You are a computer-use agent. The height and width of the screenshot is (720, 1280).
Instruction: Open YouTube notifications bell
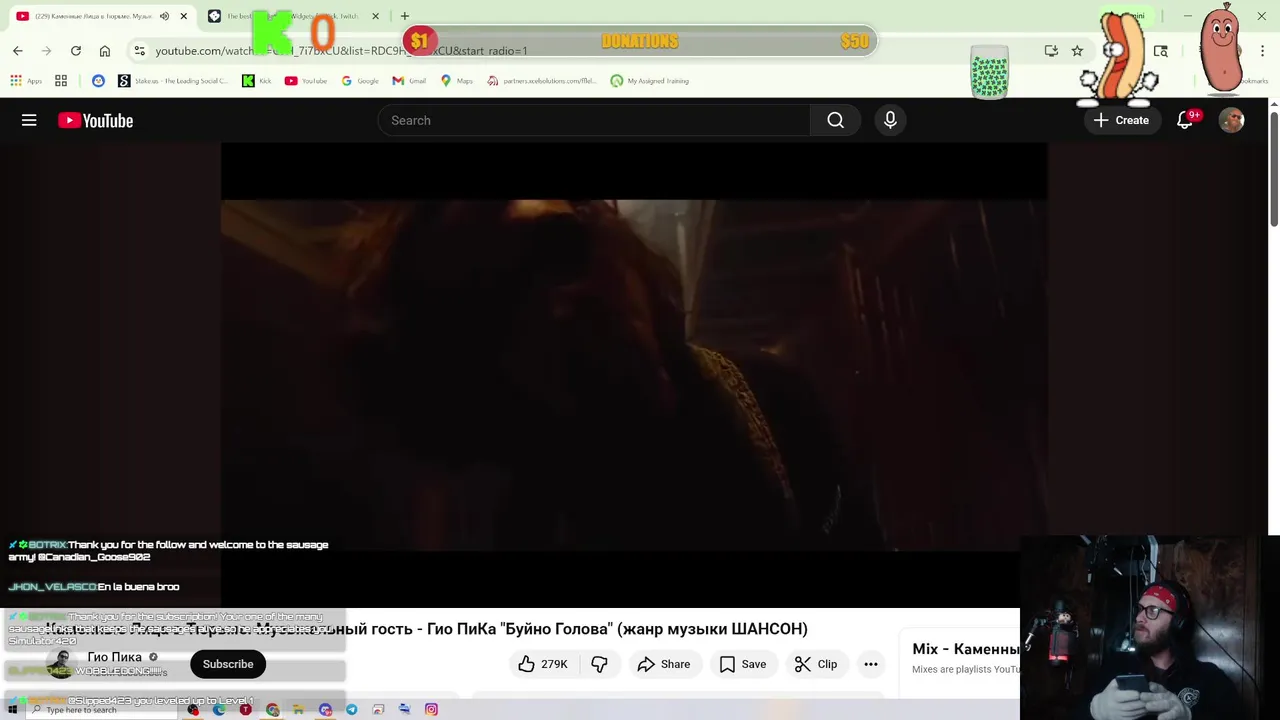[x=1185, y=120]
